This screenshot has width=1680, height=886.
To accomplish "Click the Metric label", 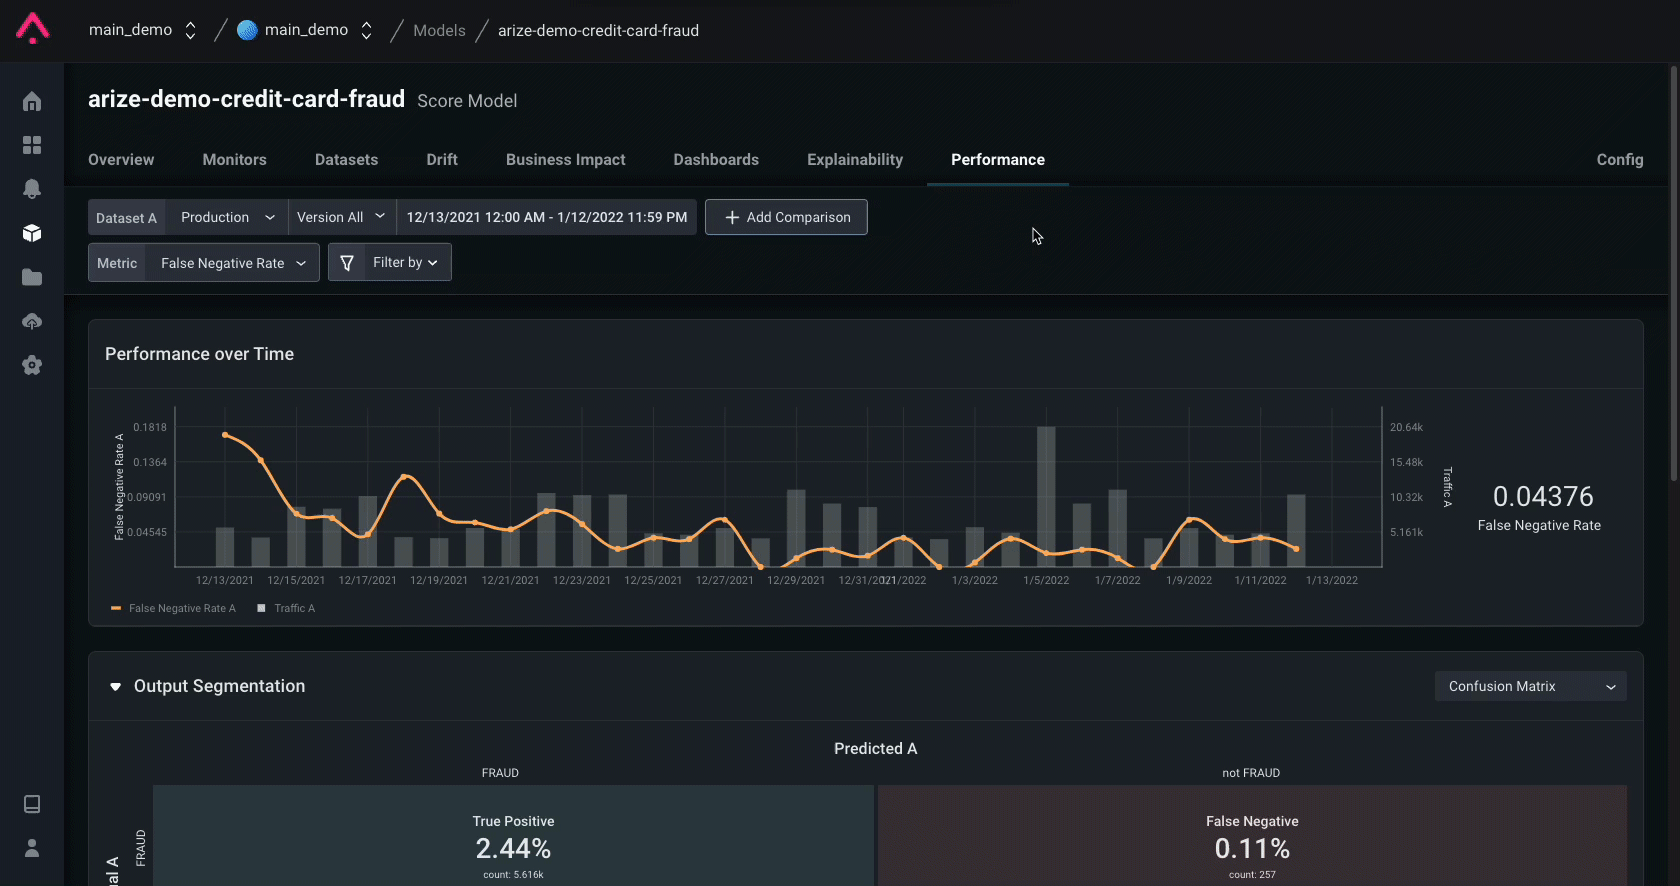I will tap(117, 263).
